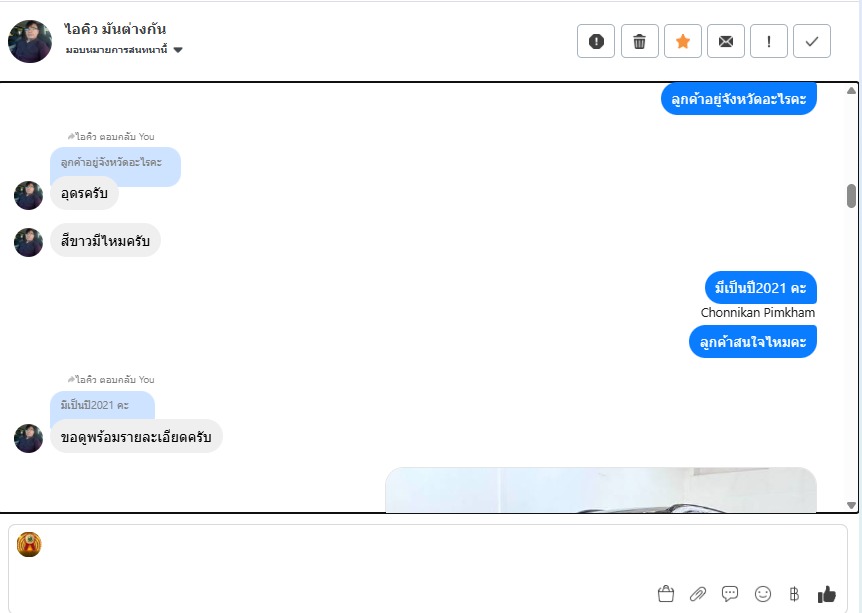Delete conversation using the trash icon
Viewport: 862px width, 613px height.
click(x=639, y=41)
